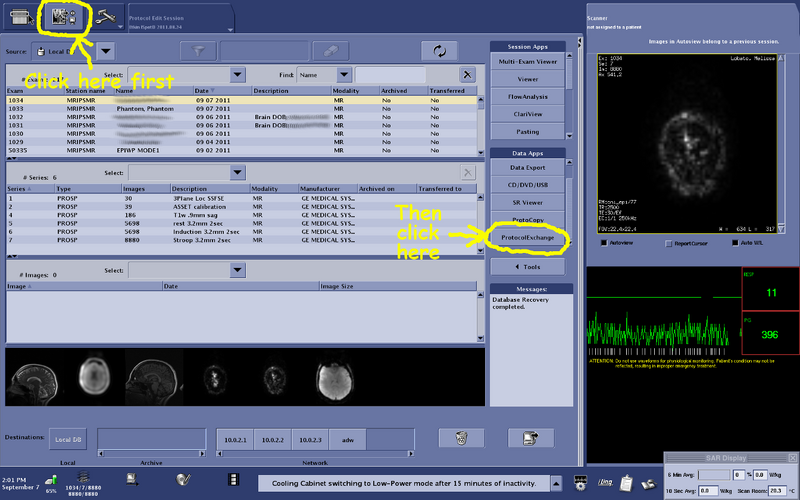Image resolution: width=800 pixels, height=500 pixels.
Task: Select network destination 10.0.2.2
Action: coord(272,440)
